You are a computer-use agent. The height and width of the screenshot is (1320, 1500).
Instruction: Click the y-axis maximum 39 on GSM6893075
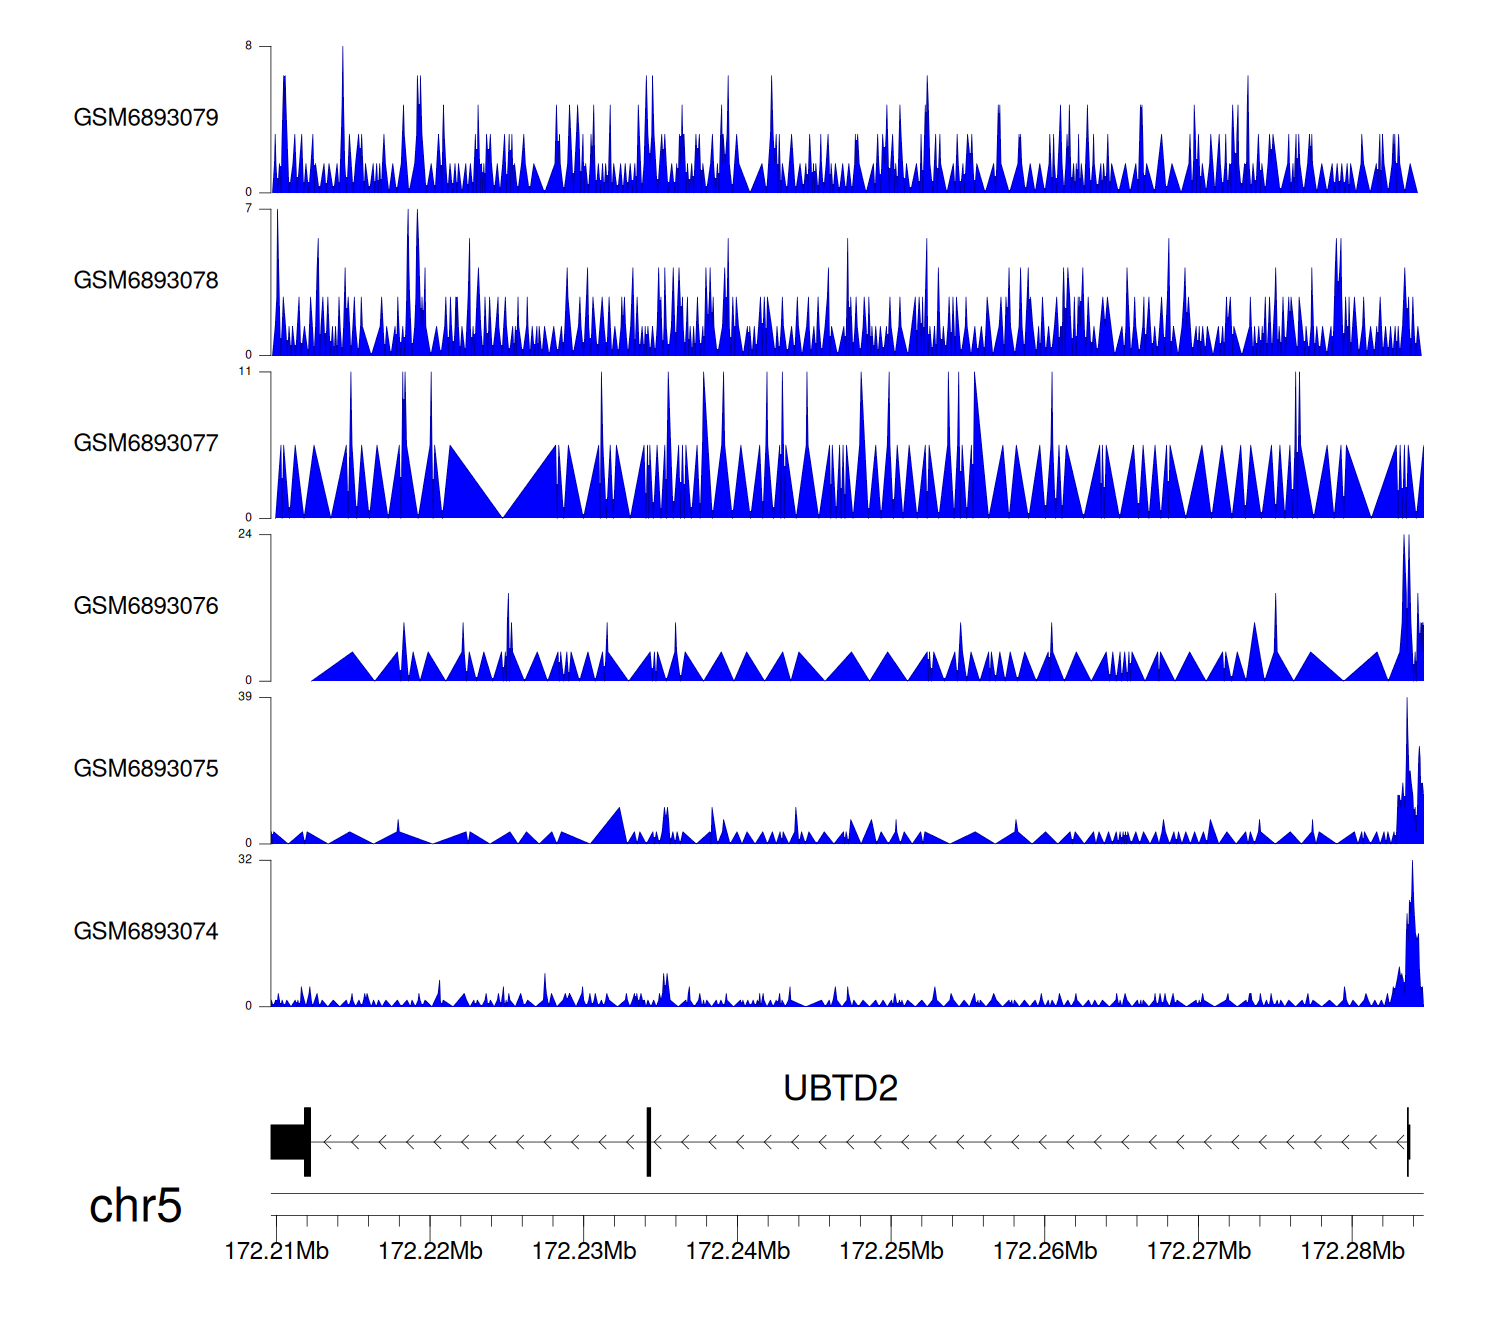click(x=245, y=697)
